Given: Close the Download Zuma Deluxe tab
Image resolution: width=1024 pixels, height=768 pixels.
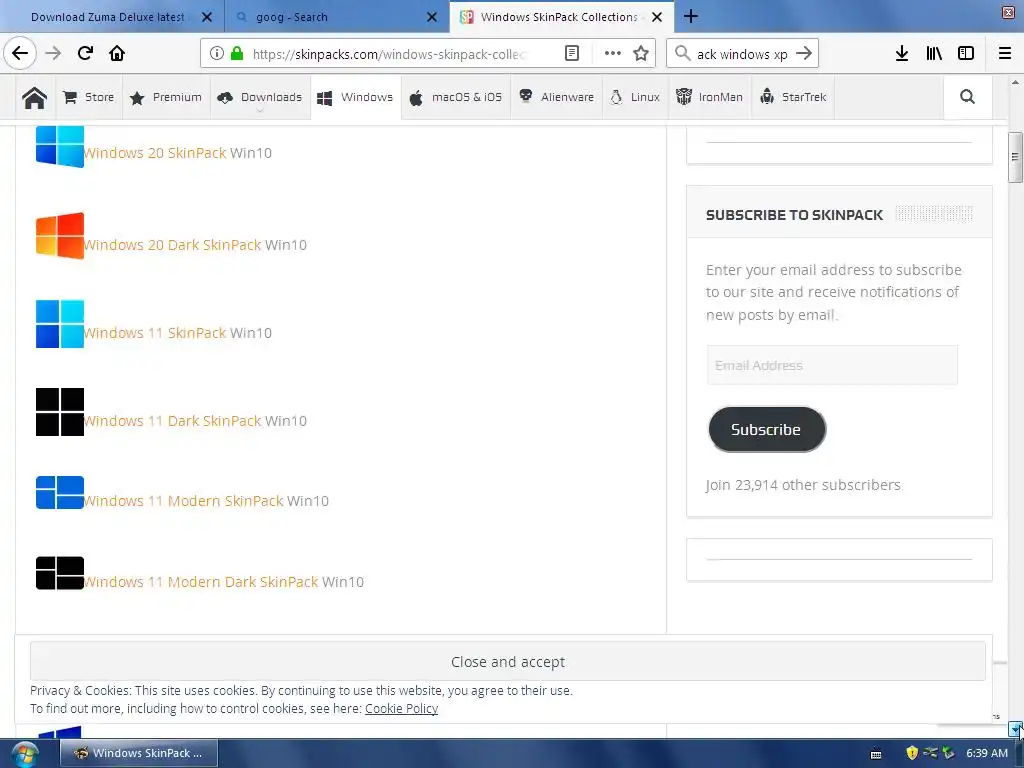Looking at the screenshot, I should (x=206, y=17).
